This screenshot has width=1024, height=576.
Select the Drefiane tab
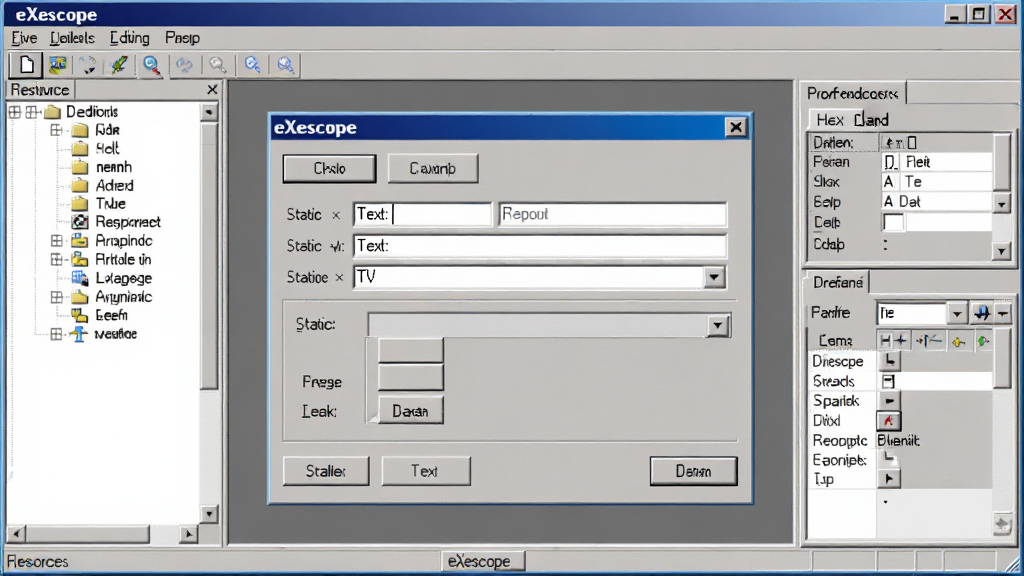coord(837,282)
